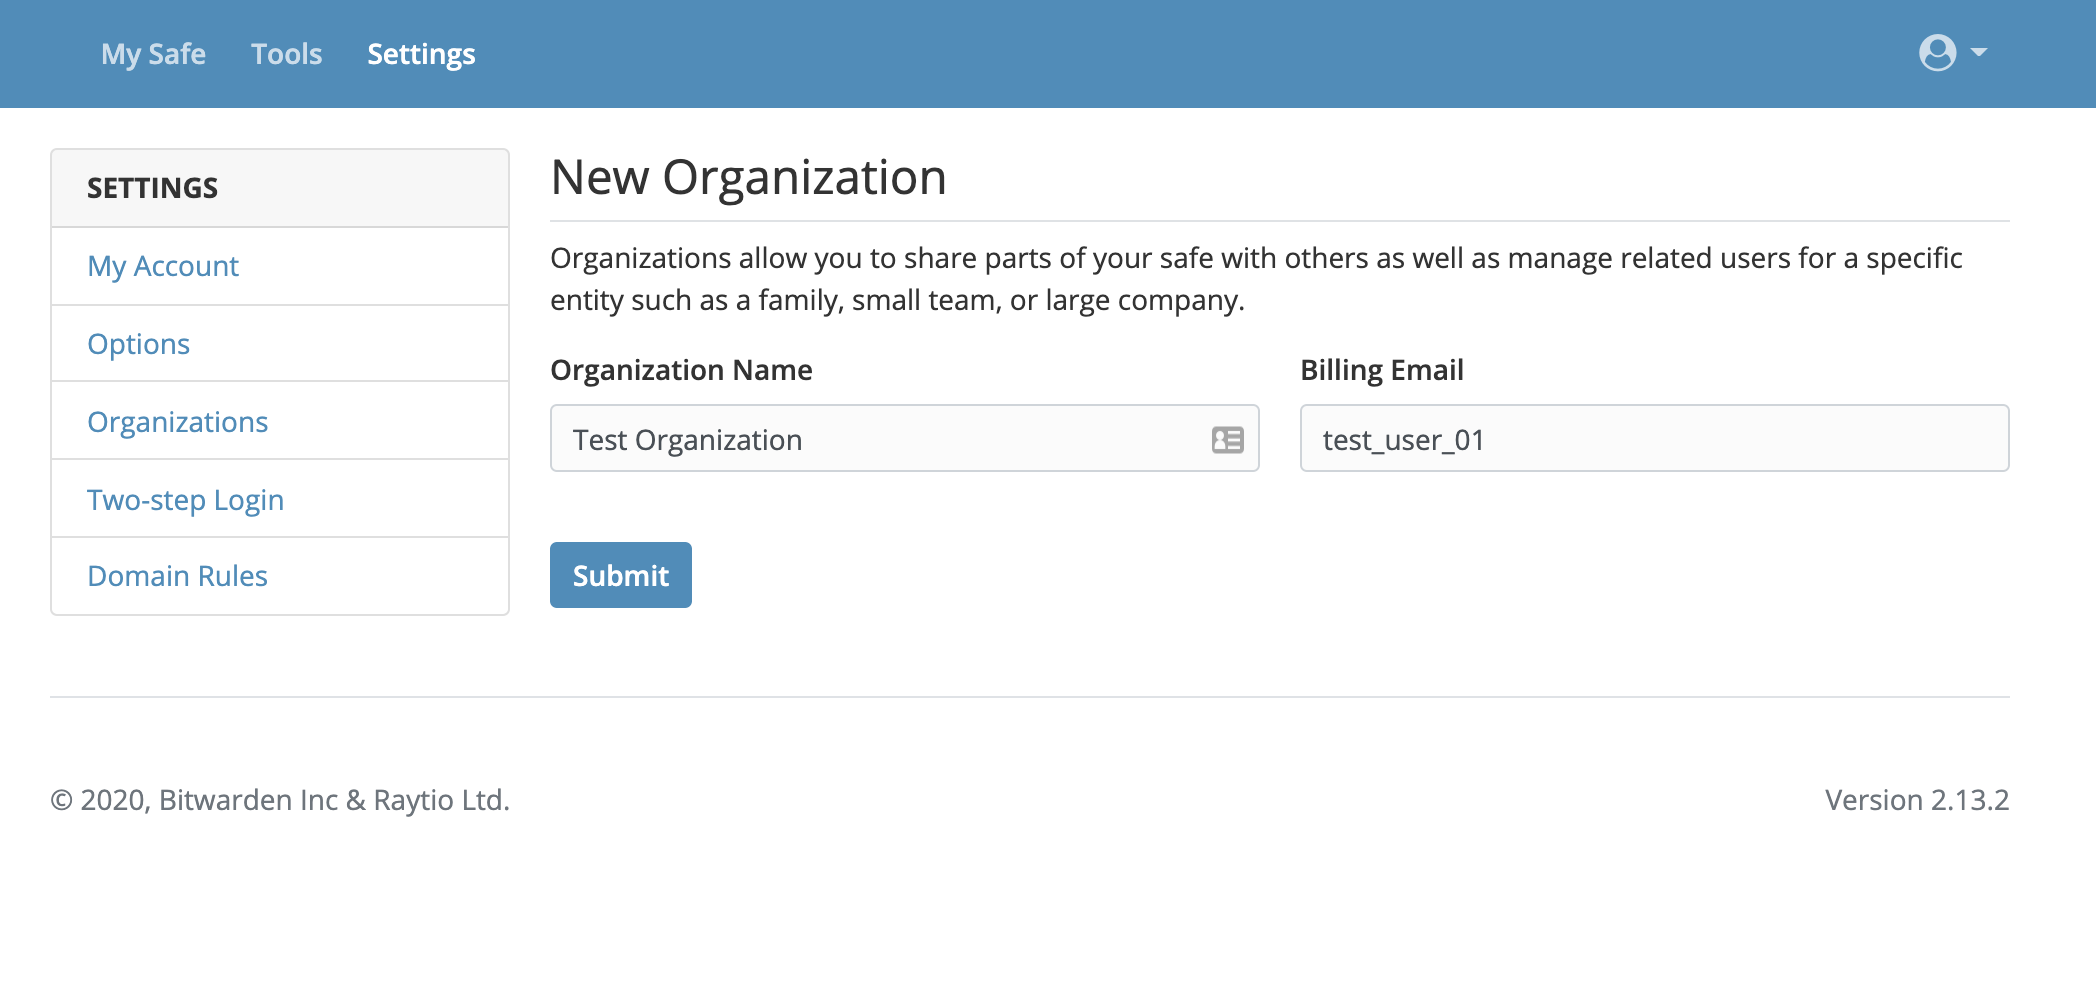
Task: Click the Billing Email label
Action: (x=1381, y=370)
